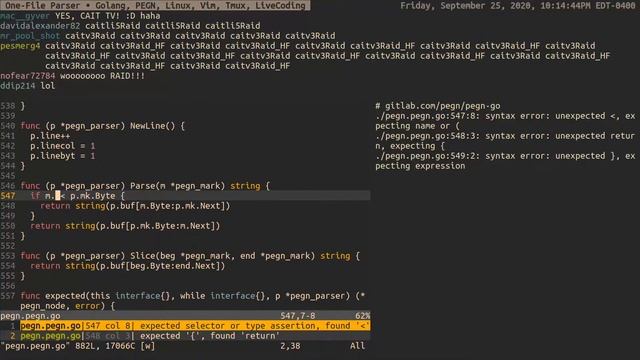Click chat username 'mr_pool_shot'
The height and width of the screenshot is (360, 640).
30,36
